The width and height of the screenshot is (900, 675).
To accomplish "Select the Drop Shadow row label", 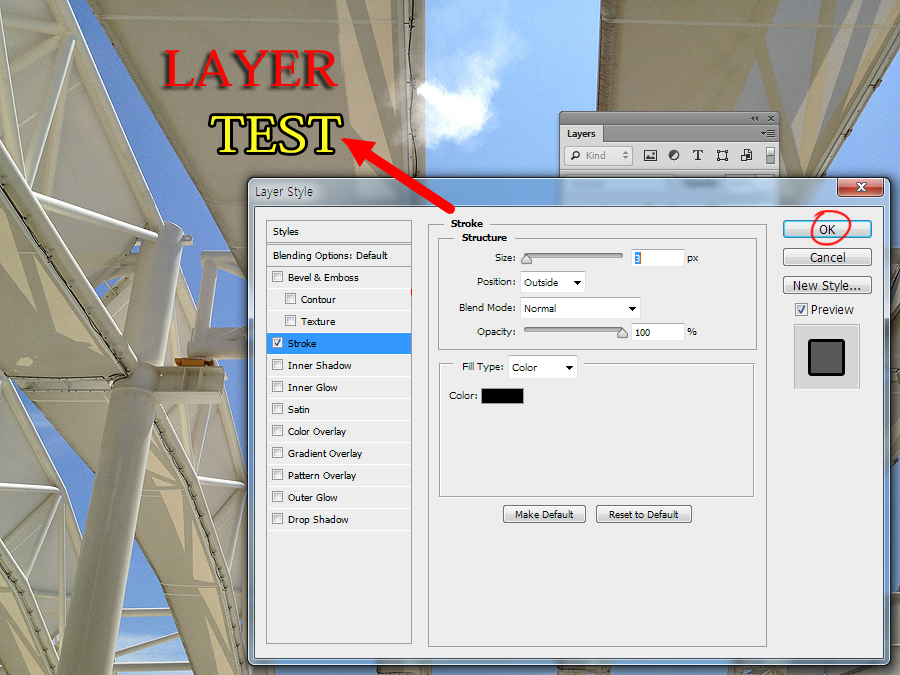I will click(x=318, y=519).
